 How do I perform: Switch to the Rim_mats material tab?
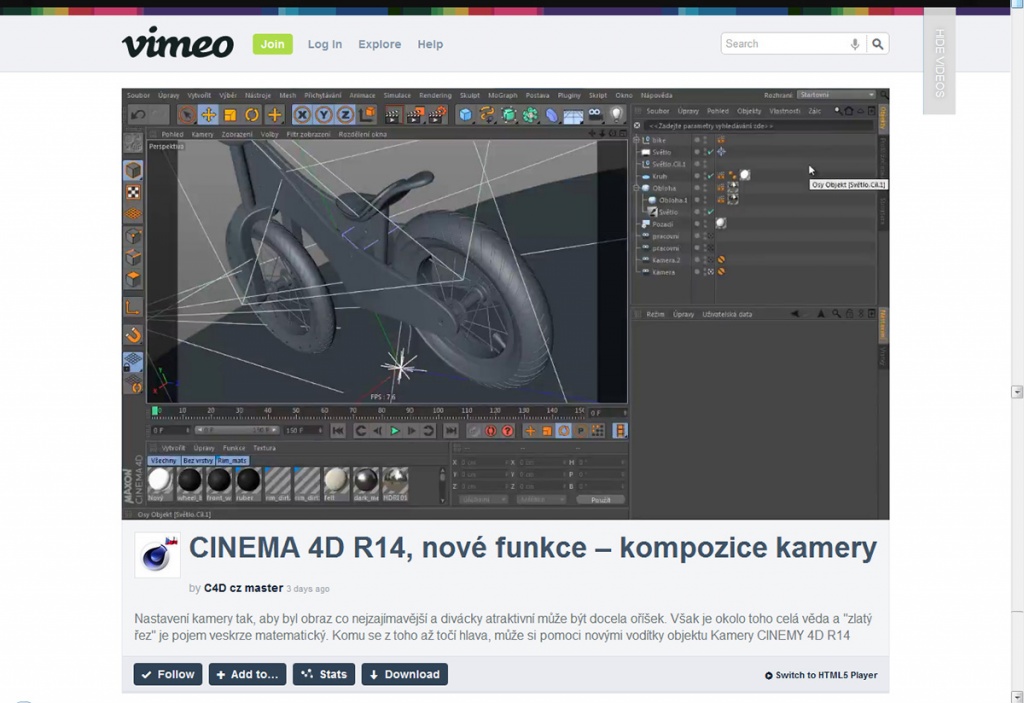(232, 461)
